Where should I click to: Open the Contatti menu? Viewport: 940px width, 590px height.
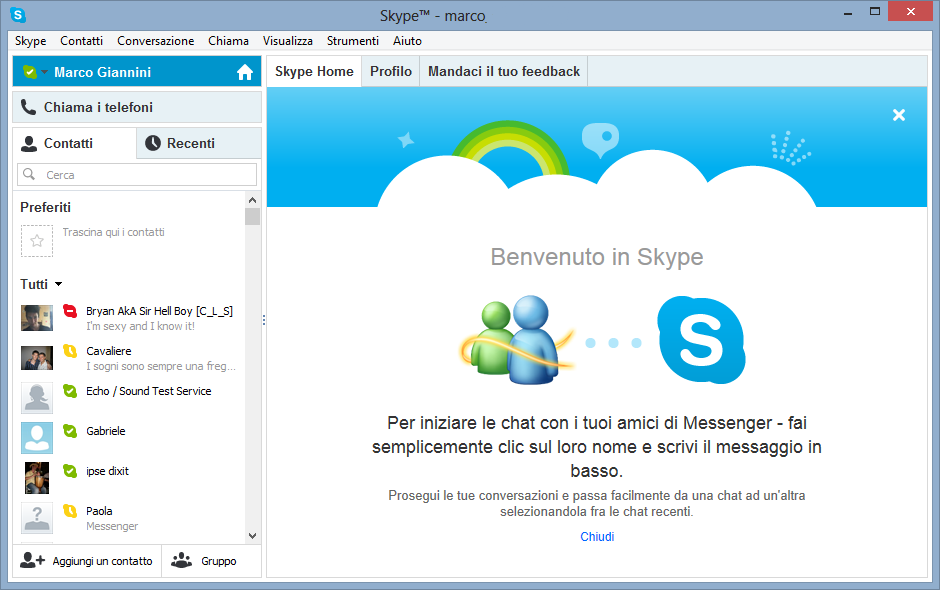[x=82, y=41]
